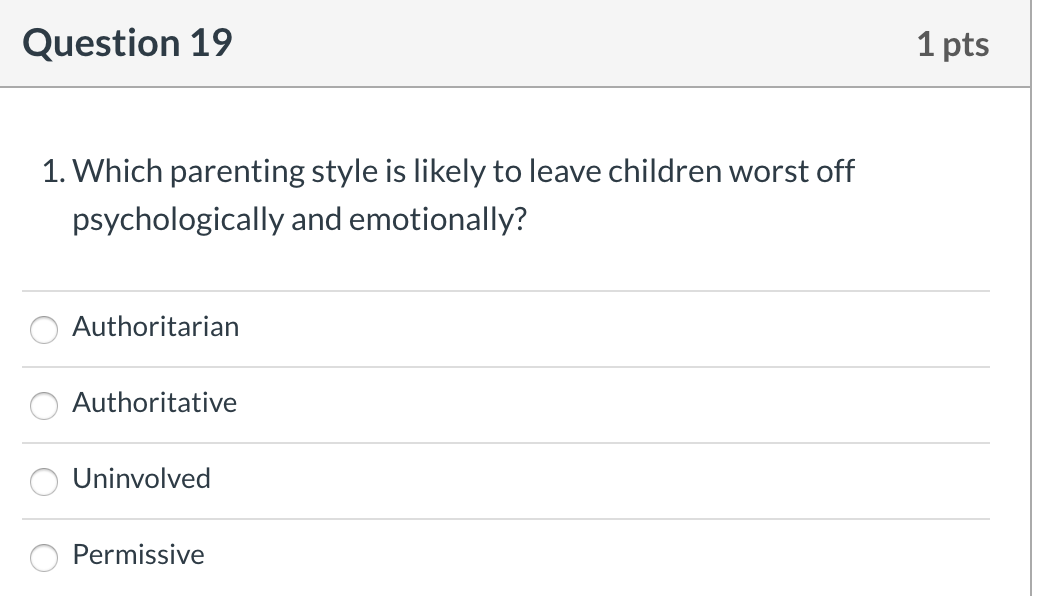Viewport: 1058px width, 596px height.
Task: Click the word "emotionally?" in the question
Action: (437, 220)
